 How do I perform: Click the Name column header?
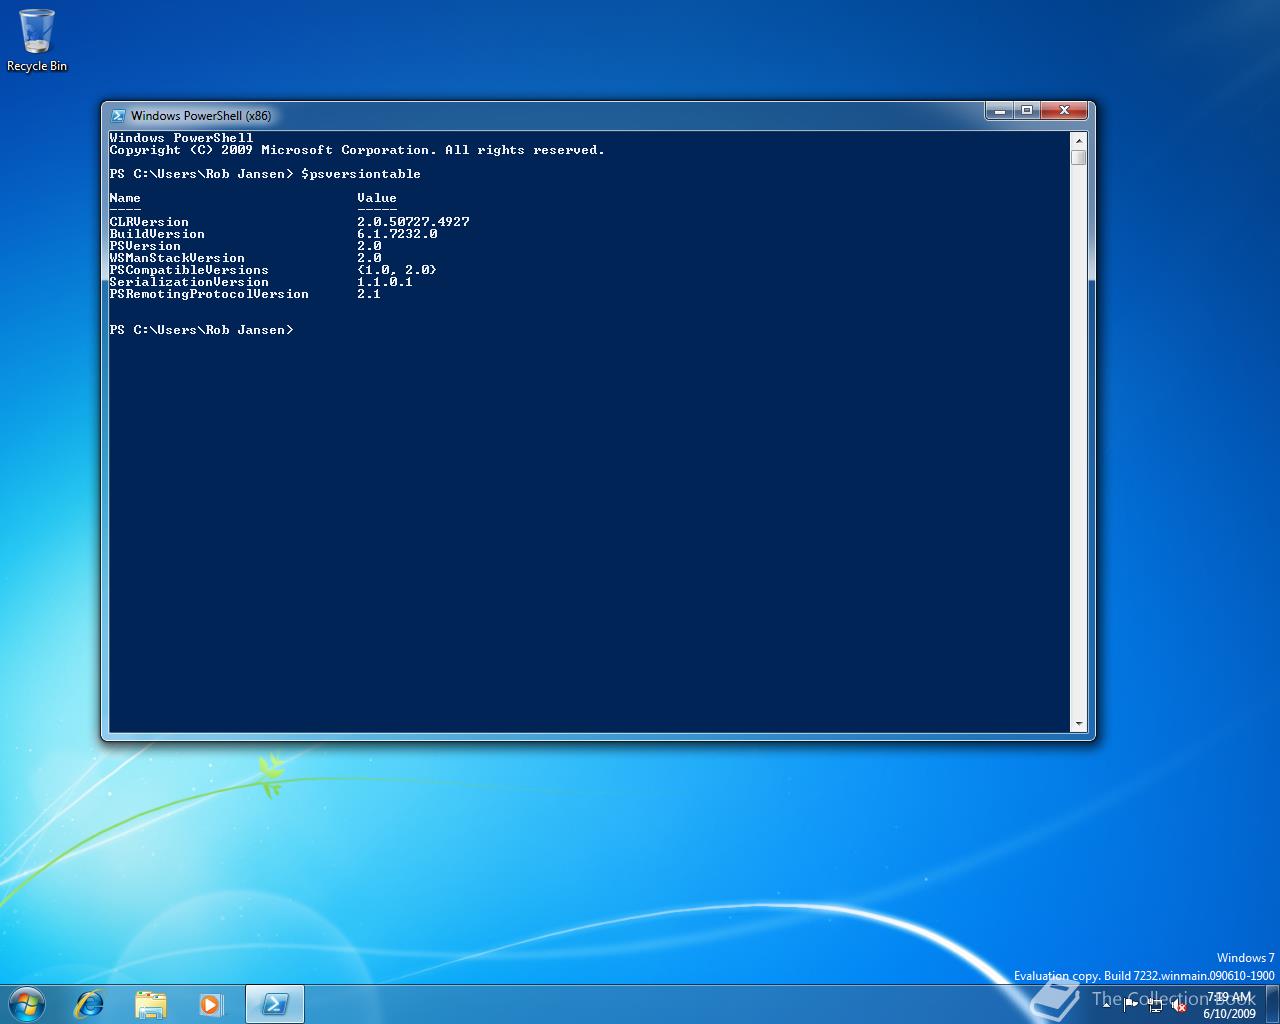pyautogui.click(x=125, y=198)
